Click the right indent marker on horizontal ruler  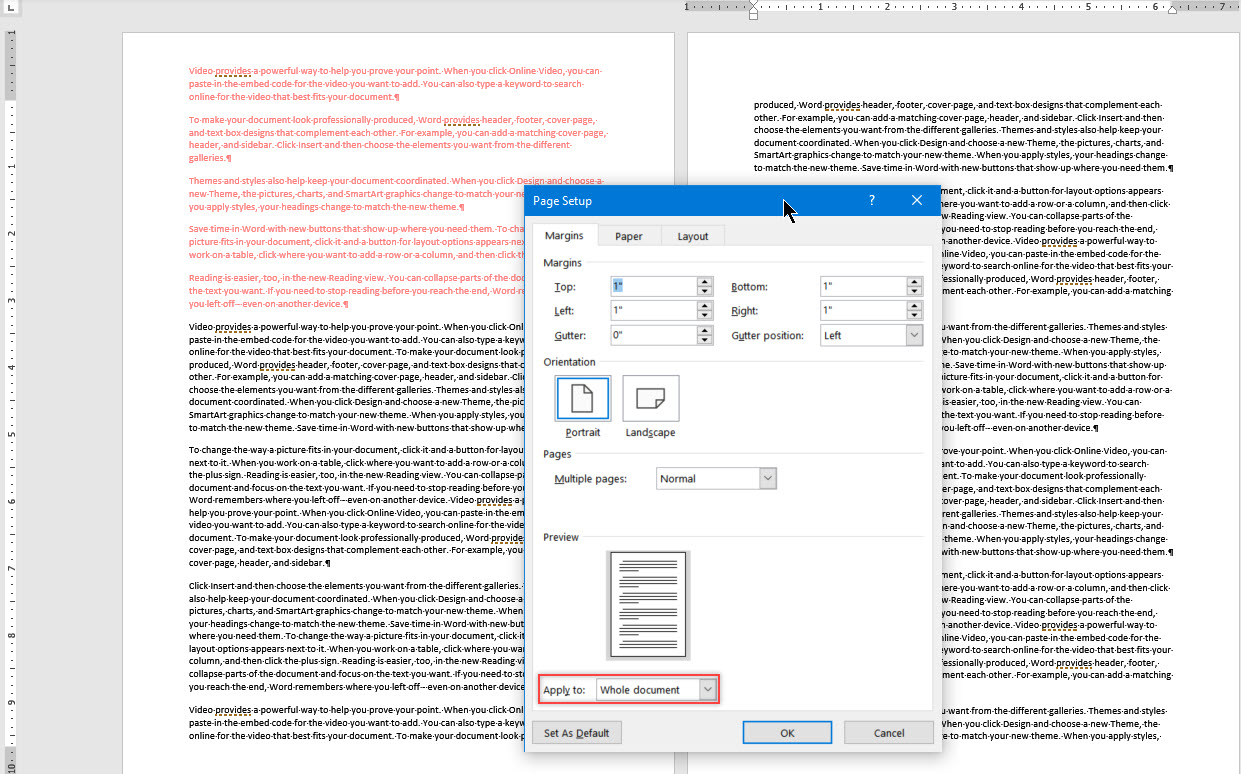click(x=1173, y=10)
